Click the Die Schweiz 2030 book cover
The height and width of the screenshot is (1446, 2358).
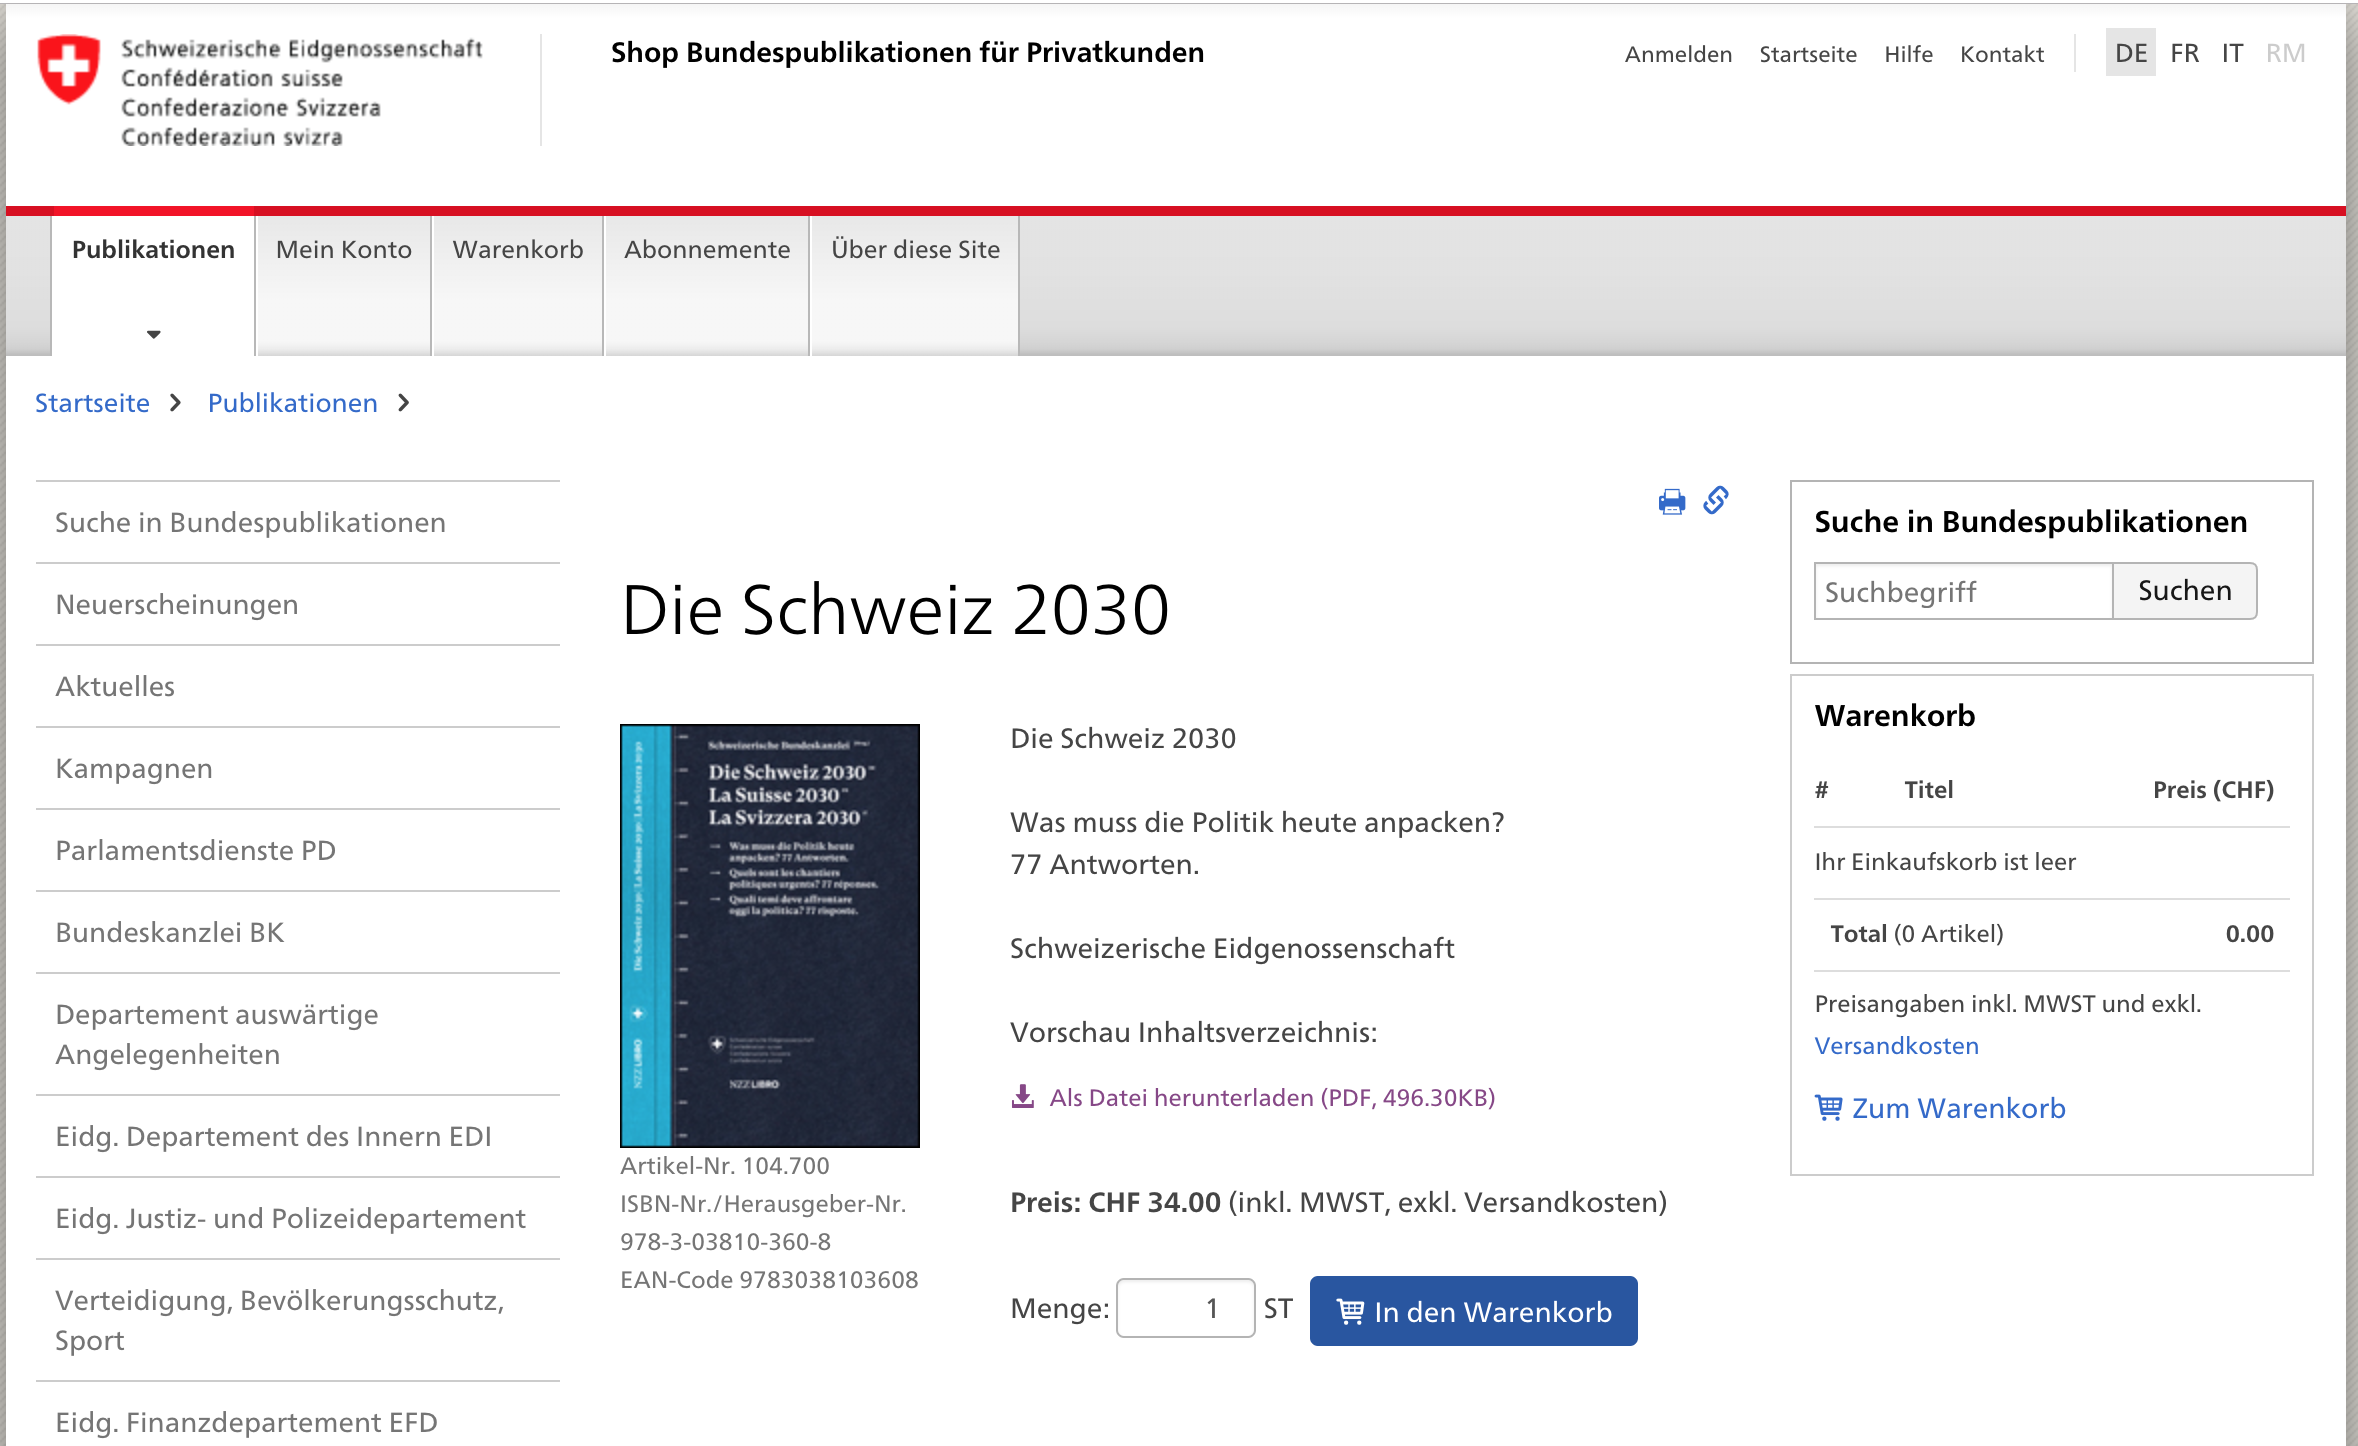point(769,935)
